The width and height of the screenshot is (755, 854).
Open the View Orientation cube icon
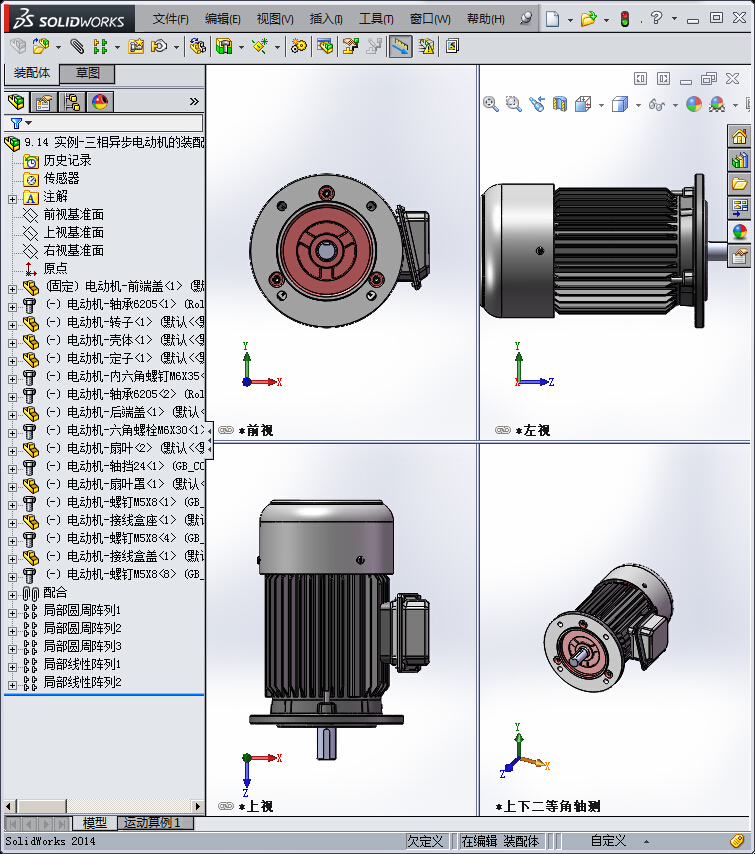pyautogui.click(x=583, y=104)
